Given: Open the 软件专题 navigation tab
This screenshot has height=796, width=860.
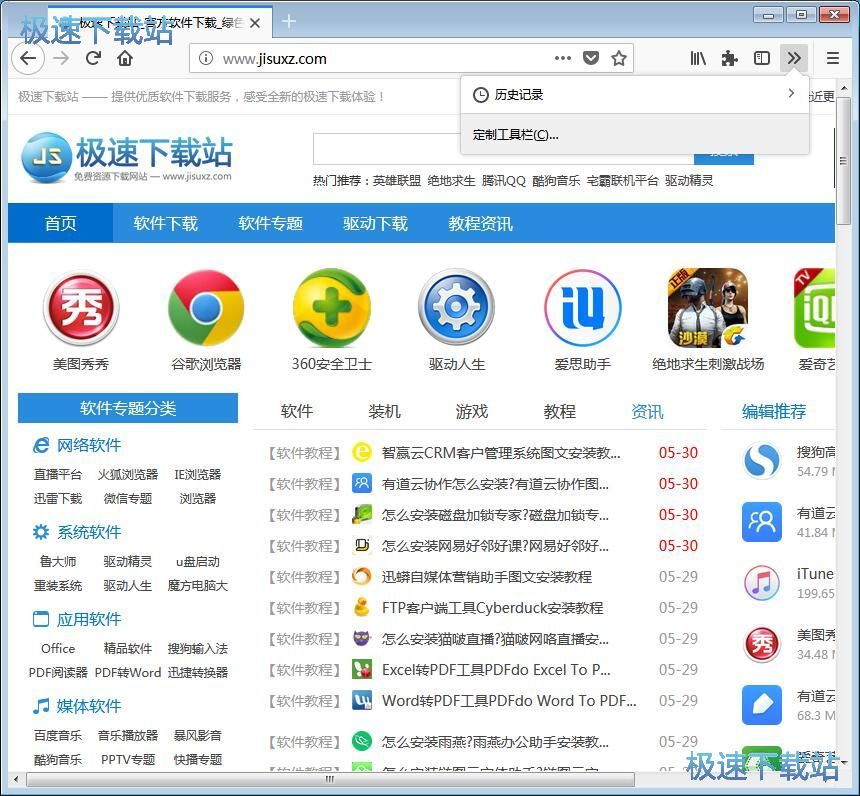Looking at the screenshot, I should pos(270,223).
